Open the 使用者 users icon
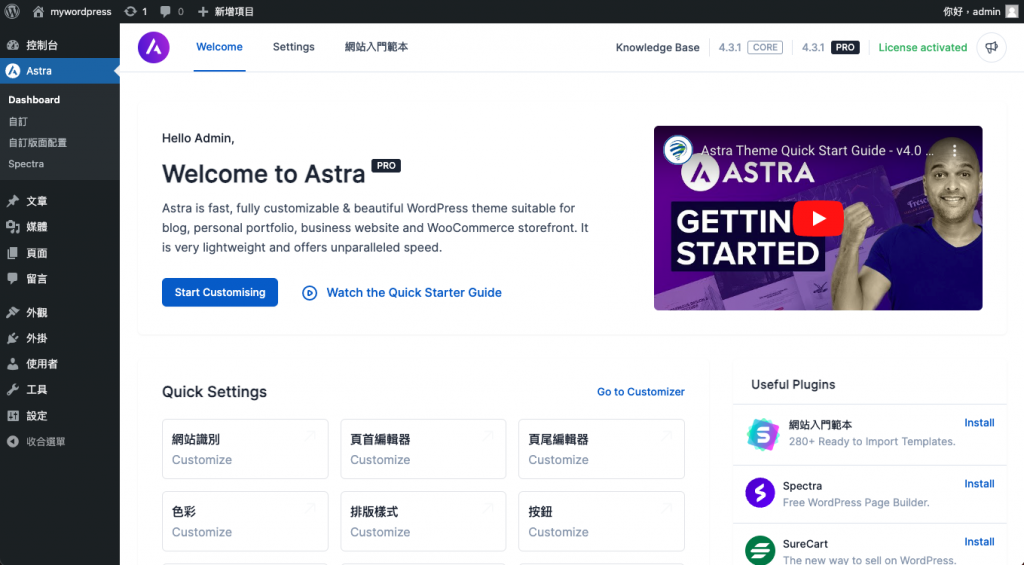Viewport: 1024px width, 565px height. point(12,364)
